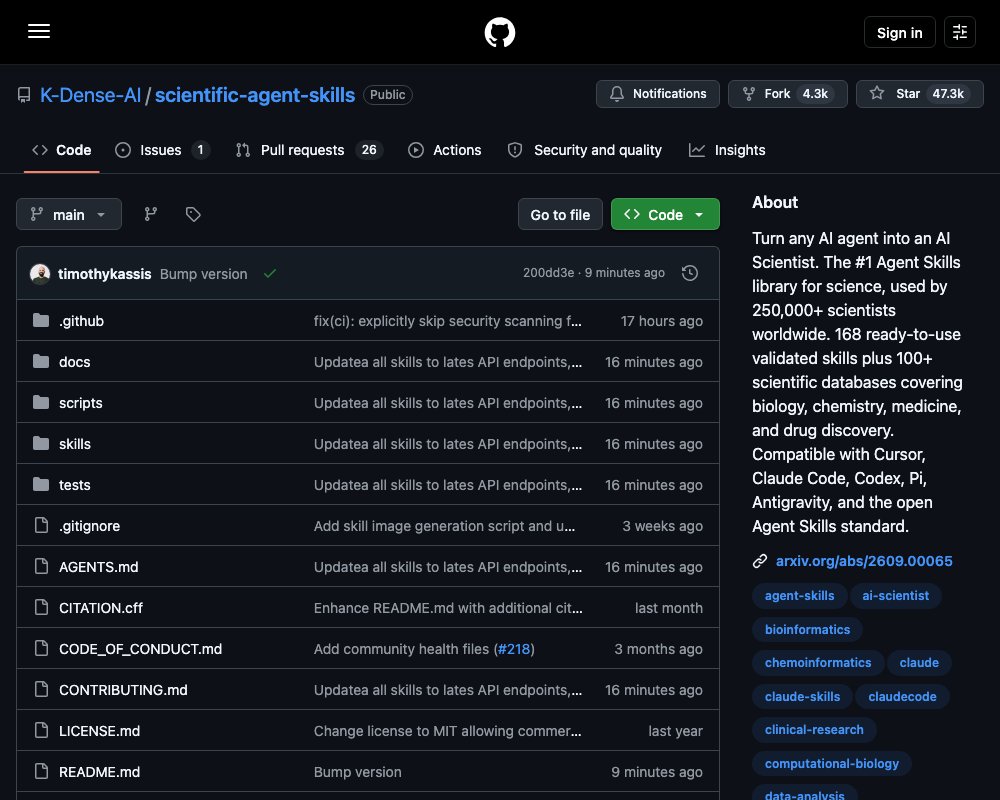The width and height of the screenshot is (1000, 800).
Task: Switch to the Issues tab
Action: 162,150
